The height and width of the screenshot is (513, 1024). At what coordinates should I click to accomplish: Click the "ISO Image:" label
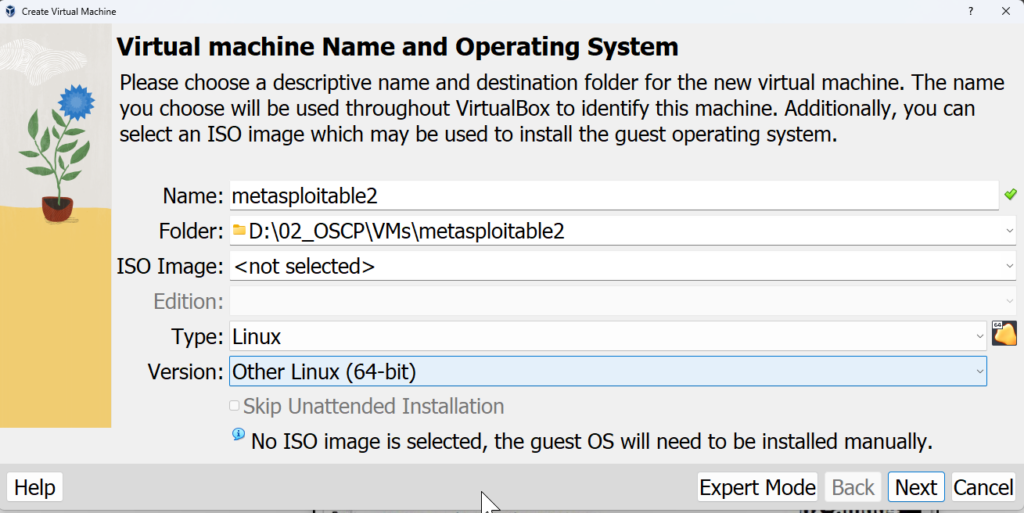(170, 266)
